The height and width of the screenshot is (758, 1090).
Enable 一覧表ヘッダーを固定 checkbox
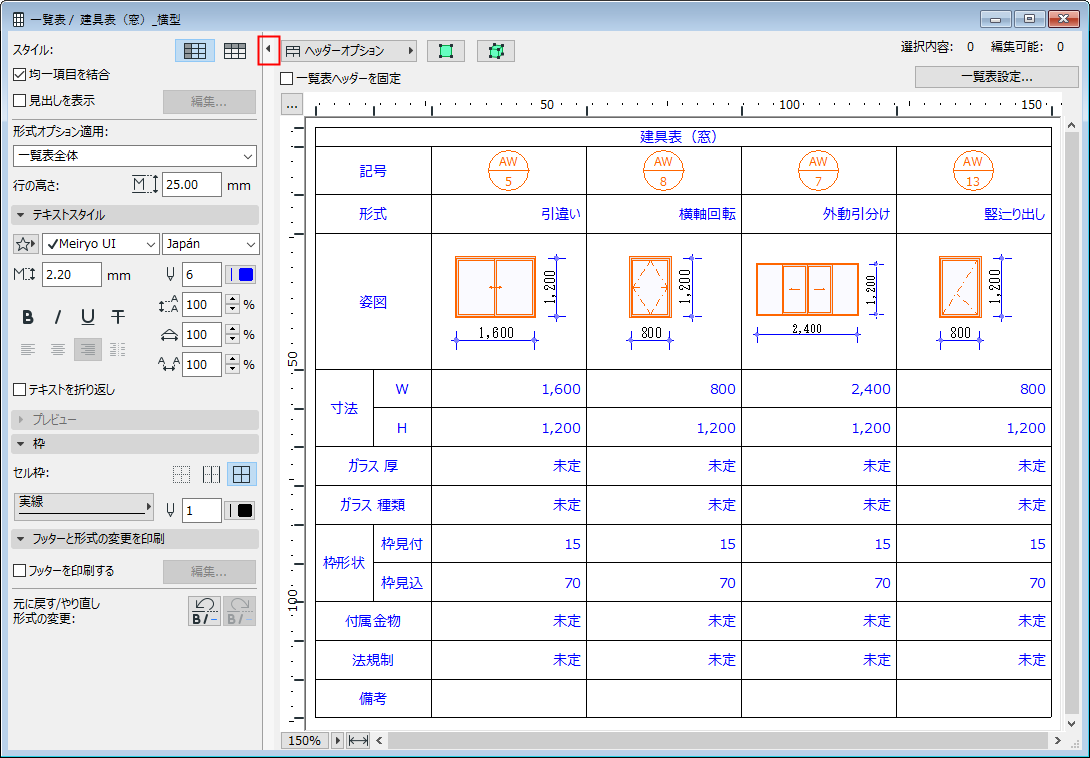[286, 79]
